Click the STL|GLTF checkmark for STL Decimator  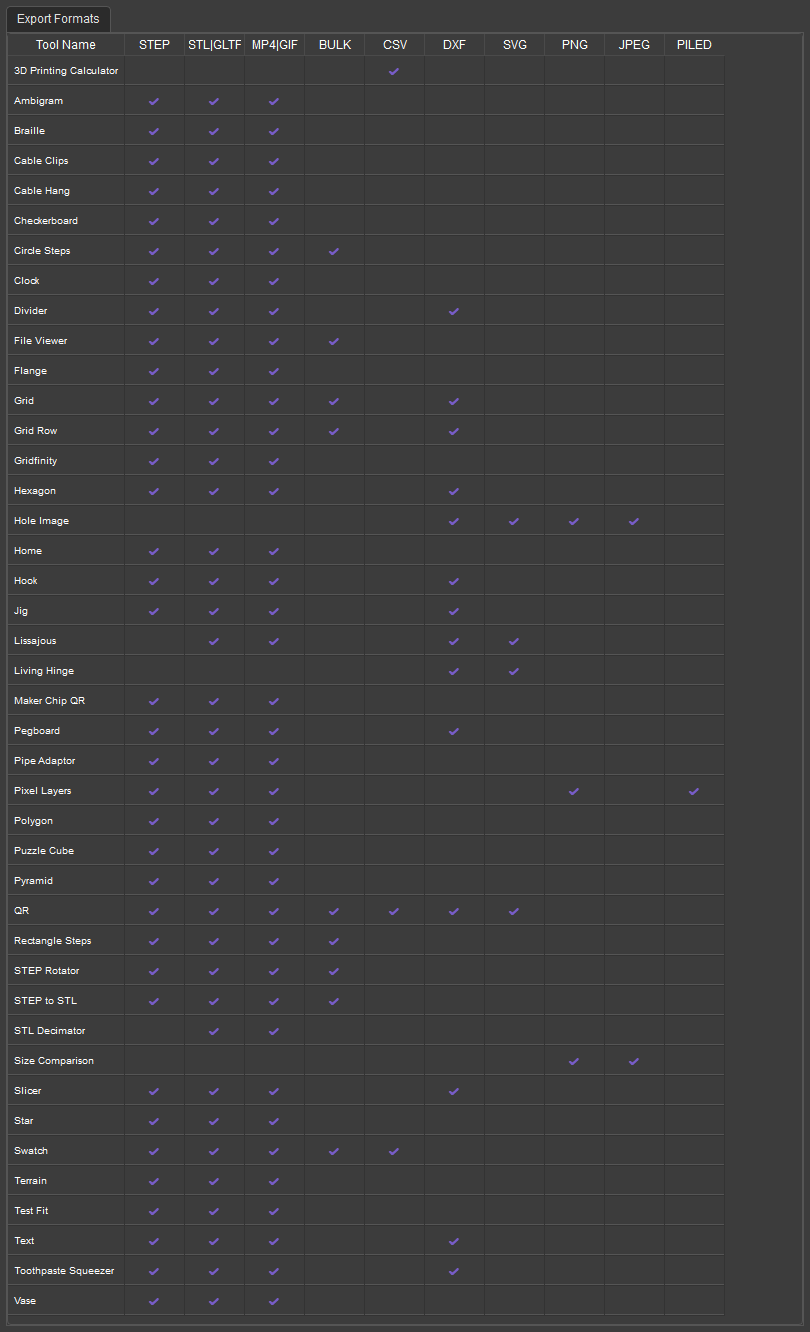(214, 1031)
